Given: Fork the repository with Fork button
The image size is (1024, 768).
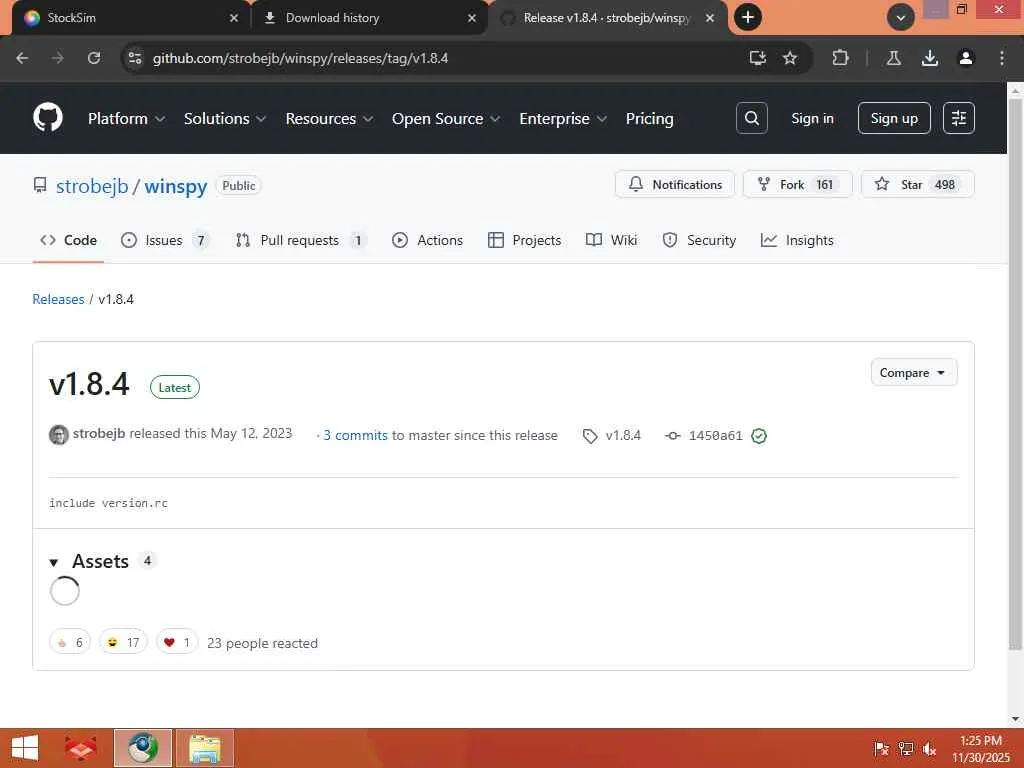Looking at the screenshot, I should [x=797, y=184].
